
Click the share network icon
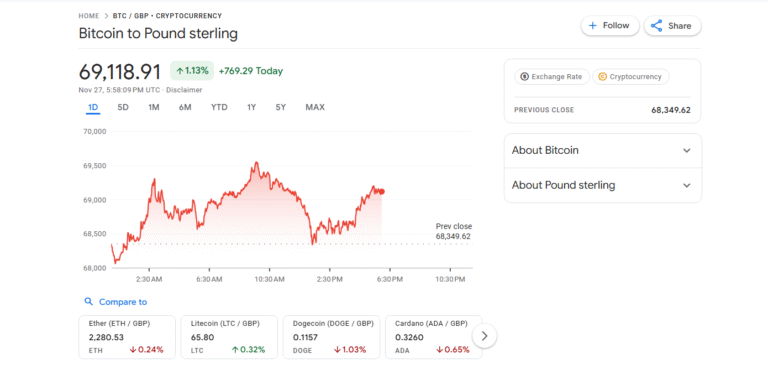(x=657, y=26)
